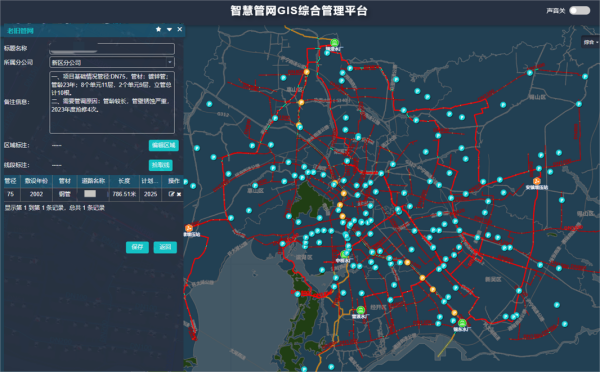This screenshot has width=600, height=372.
Task: Click the 返回 button
Action: click(165, 247)
